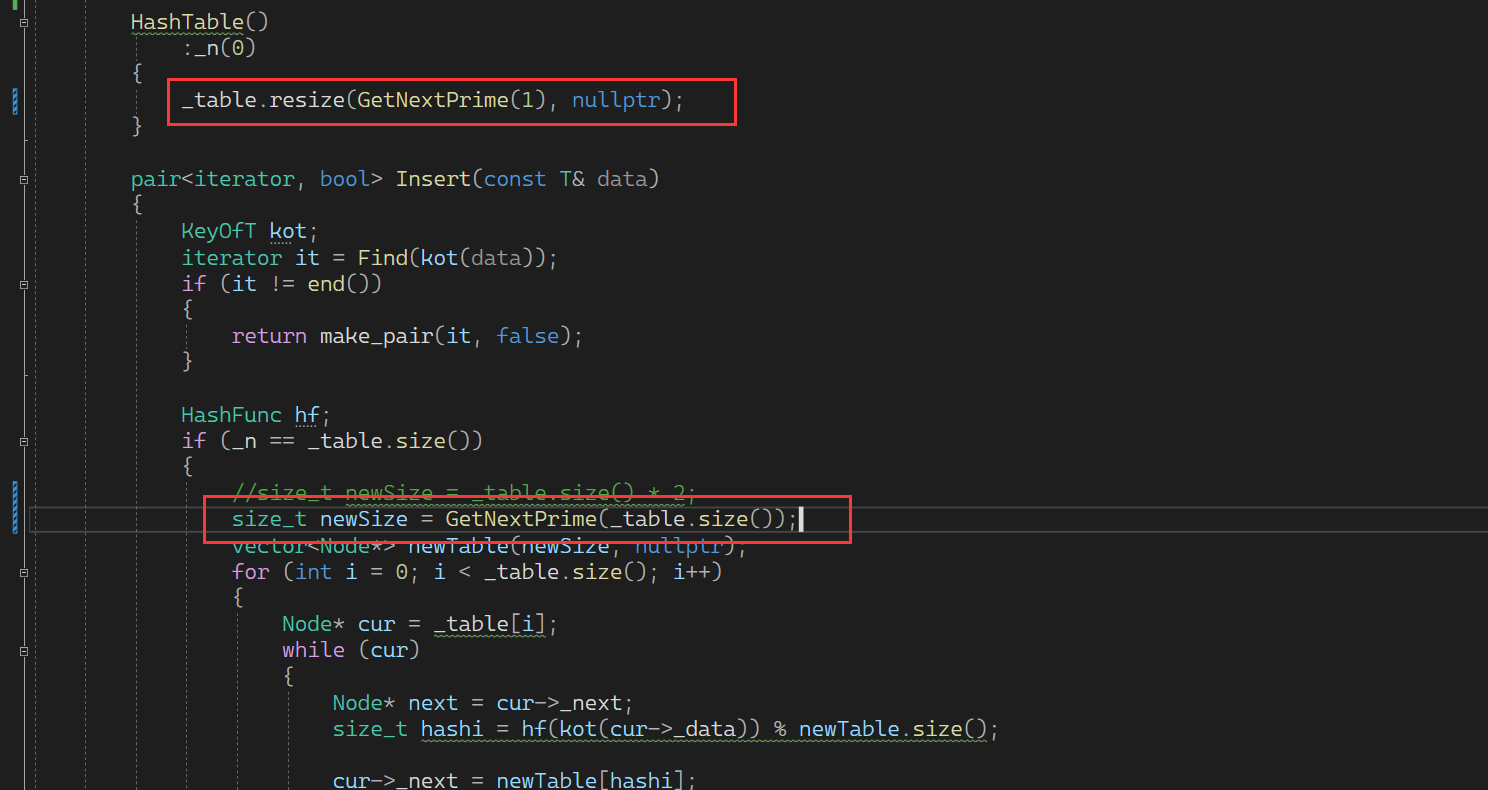Click 'next' in the 'Node* next' declaration
The height and width of the screenshot is (790, 1488).
coord(433,703)
